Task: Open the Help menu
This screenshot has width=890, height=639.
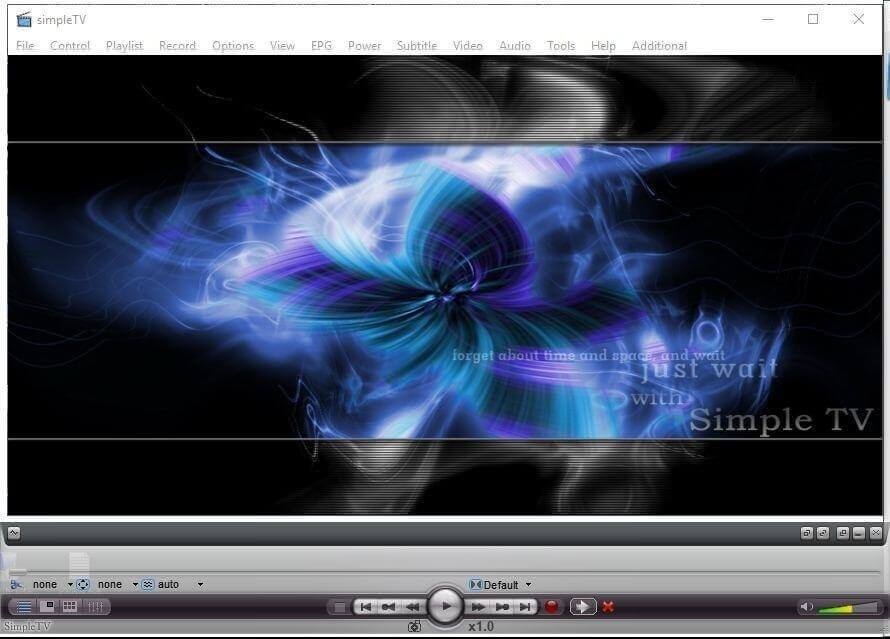Action: coord(603,45)
